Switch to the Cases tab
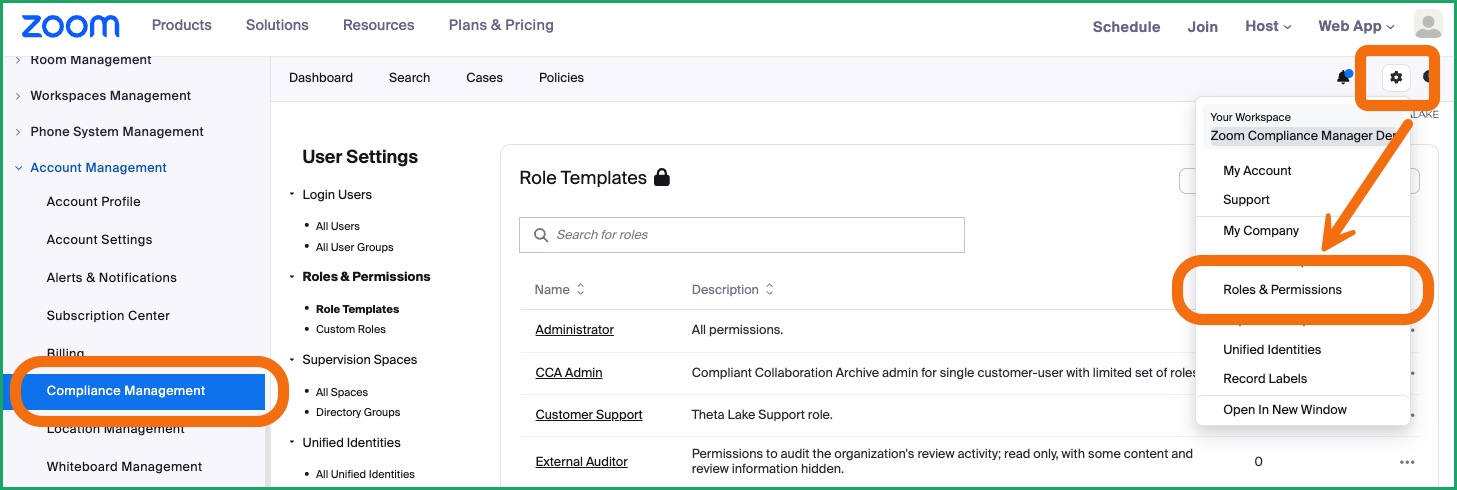 484,78
